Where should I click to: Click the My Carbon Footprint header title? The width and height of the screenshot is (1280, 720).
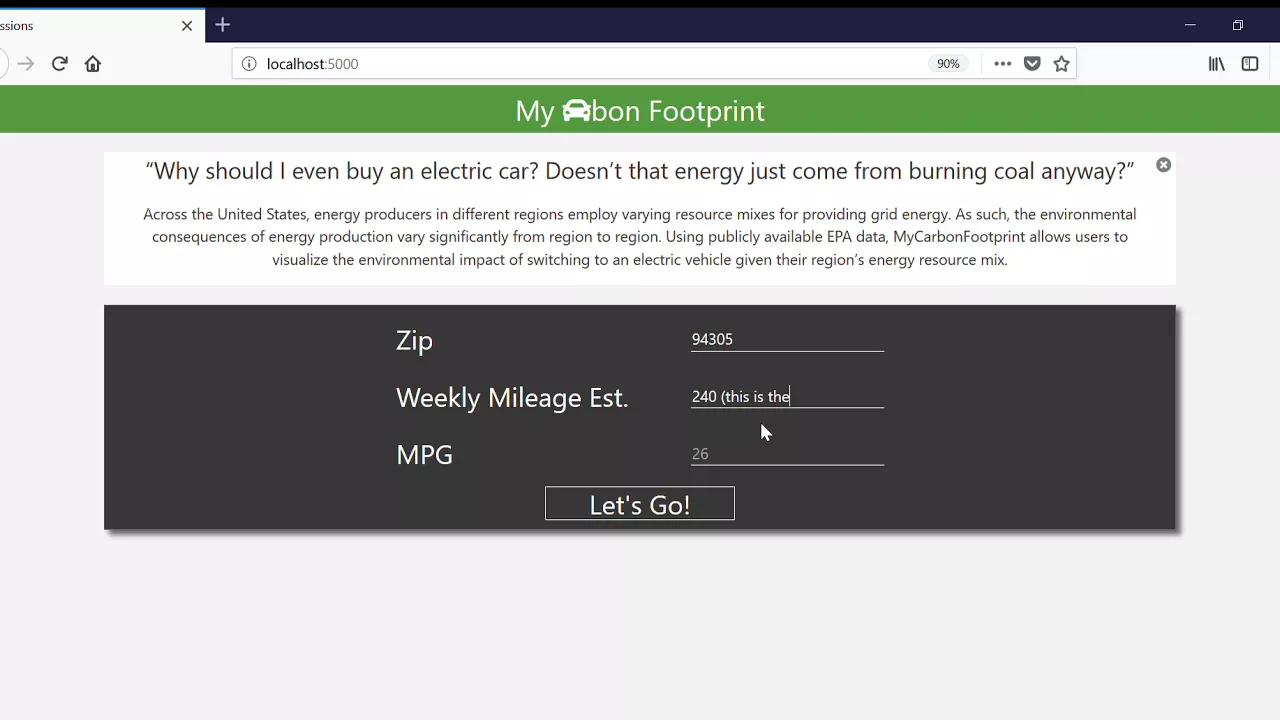[640, 111]
